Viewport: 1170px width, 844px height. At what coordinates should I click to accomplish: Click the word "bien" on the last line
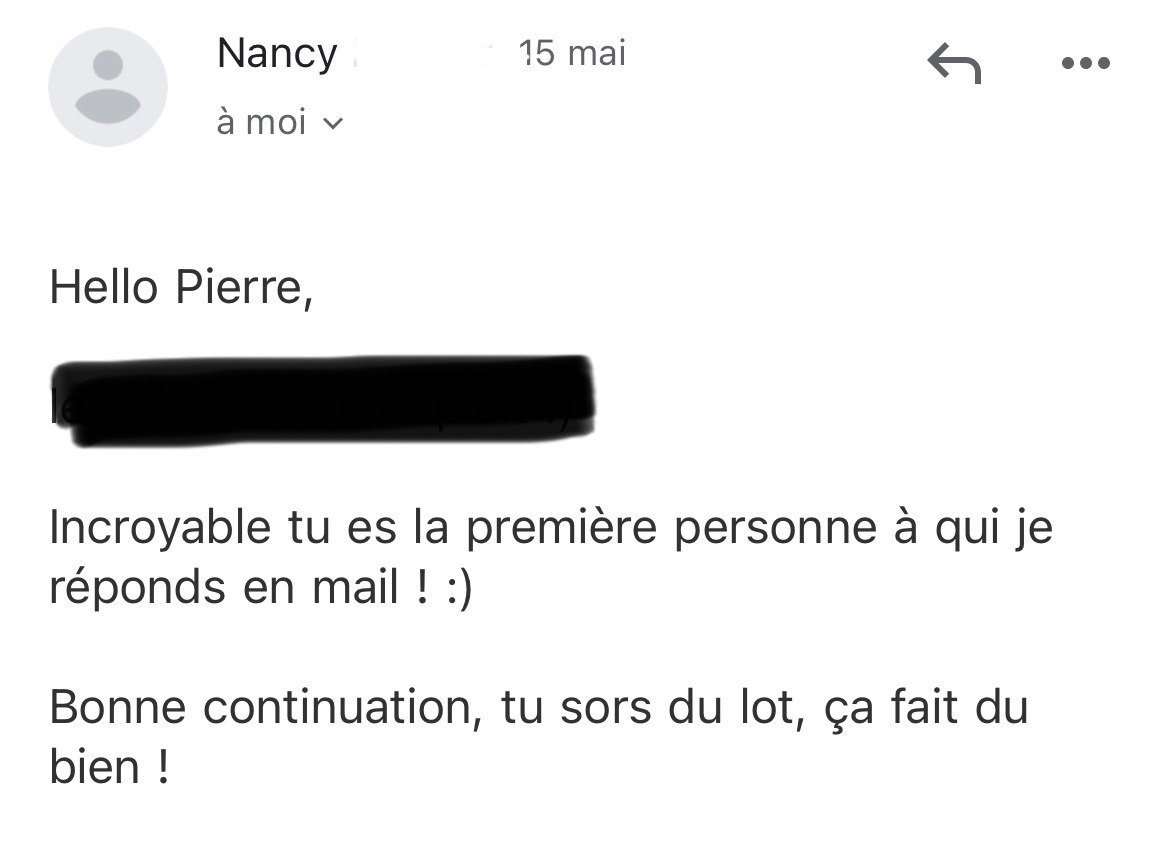click(94, 768)
